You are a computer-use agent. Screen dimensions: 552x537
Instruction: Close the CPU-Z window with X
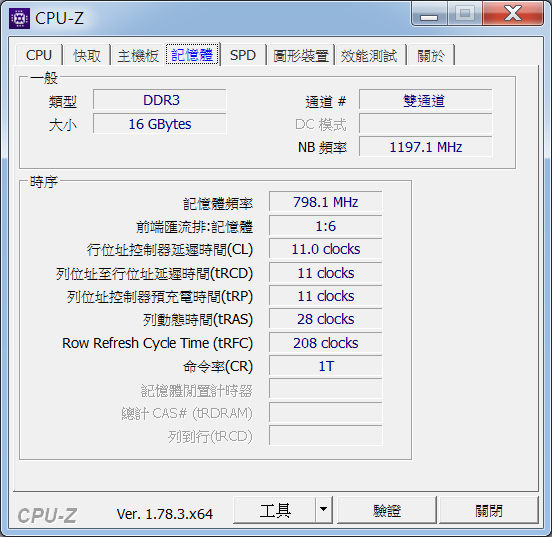[x=513, y=14]
